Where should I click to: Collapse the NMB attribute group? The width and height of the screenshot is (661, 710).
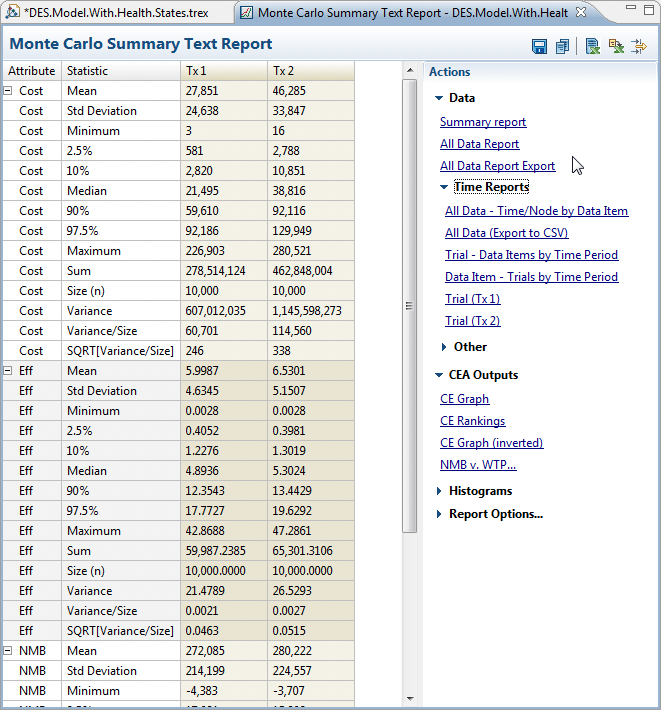click(8, 650)
